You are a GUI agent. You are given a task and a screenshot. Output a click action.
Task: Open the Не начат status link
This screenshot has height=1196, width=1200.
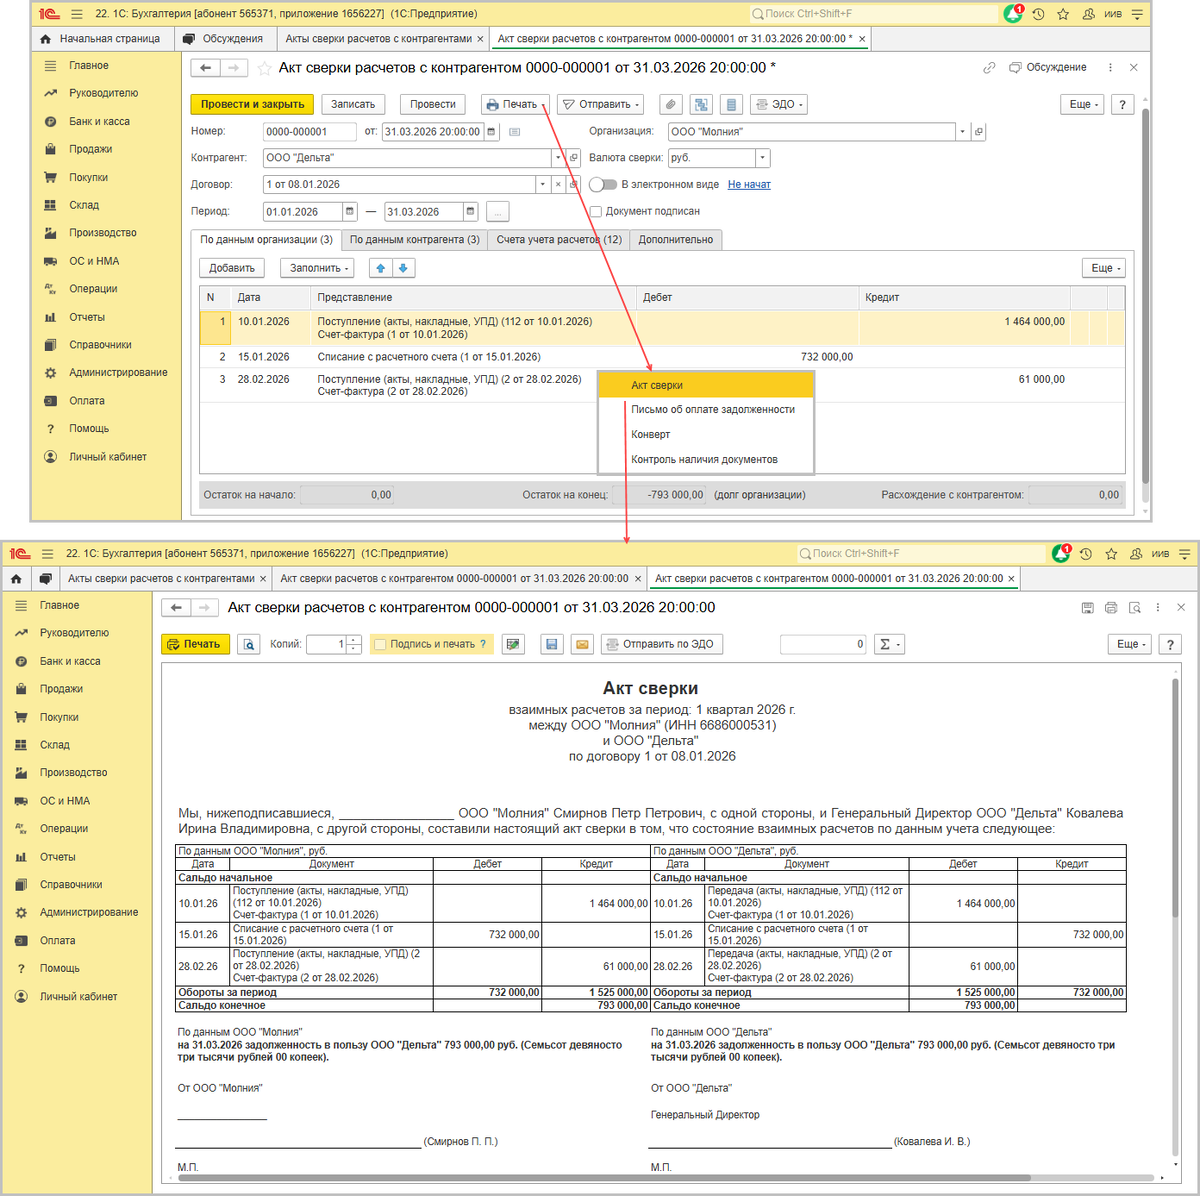(x=749, y=185)
